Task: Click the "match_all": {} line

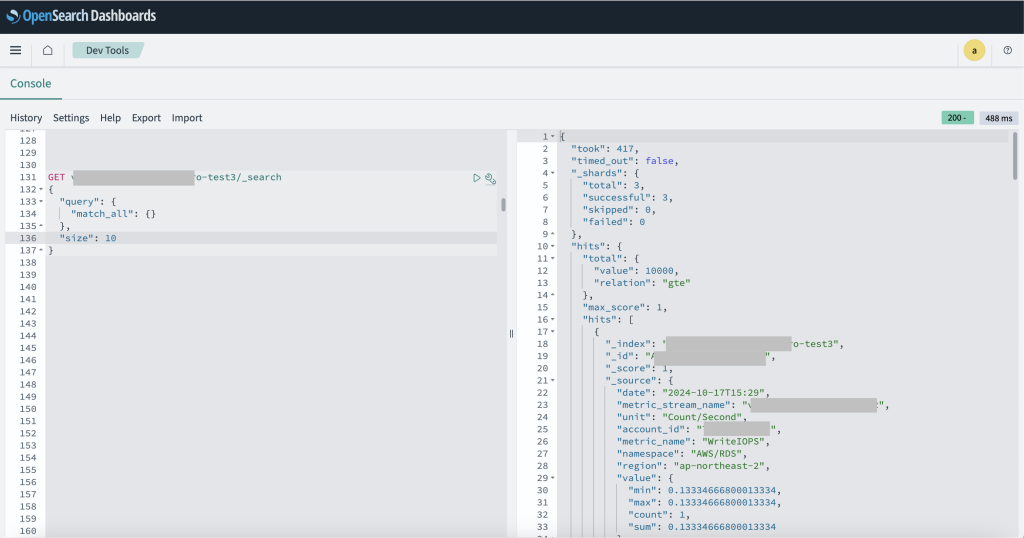Action: [x=114, y=214]
